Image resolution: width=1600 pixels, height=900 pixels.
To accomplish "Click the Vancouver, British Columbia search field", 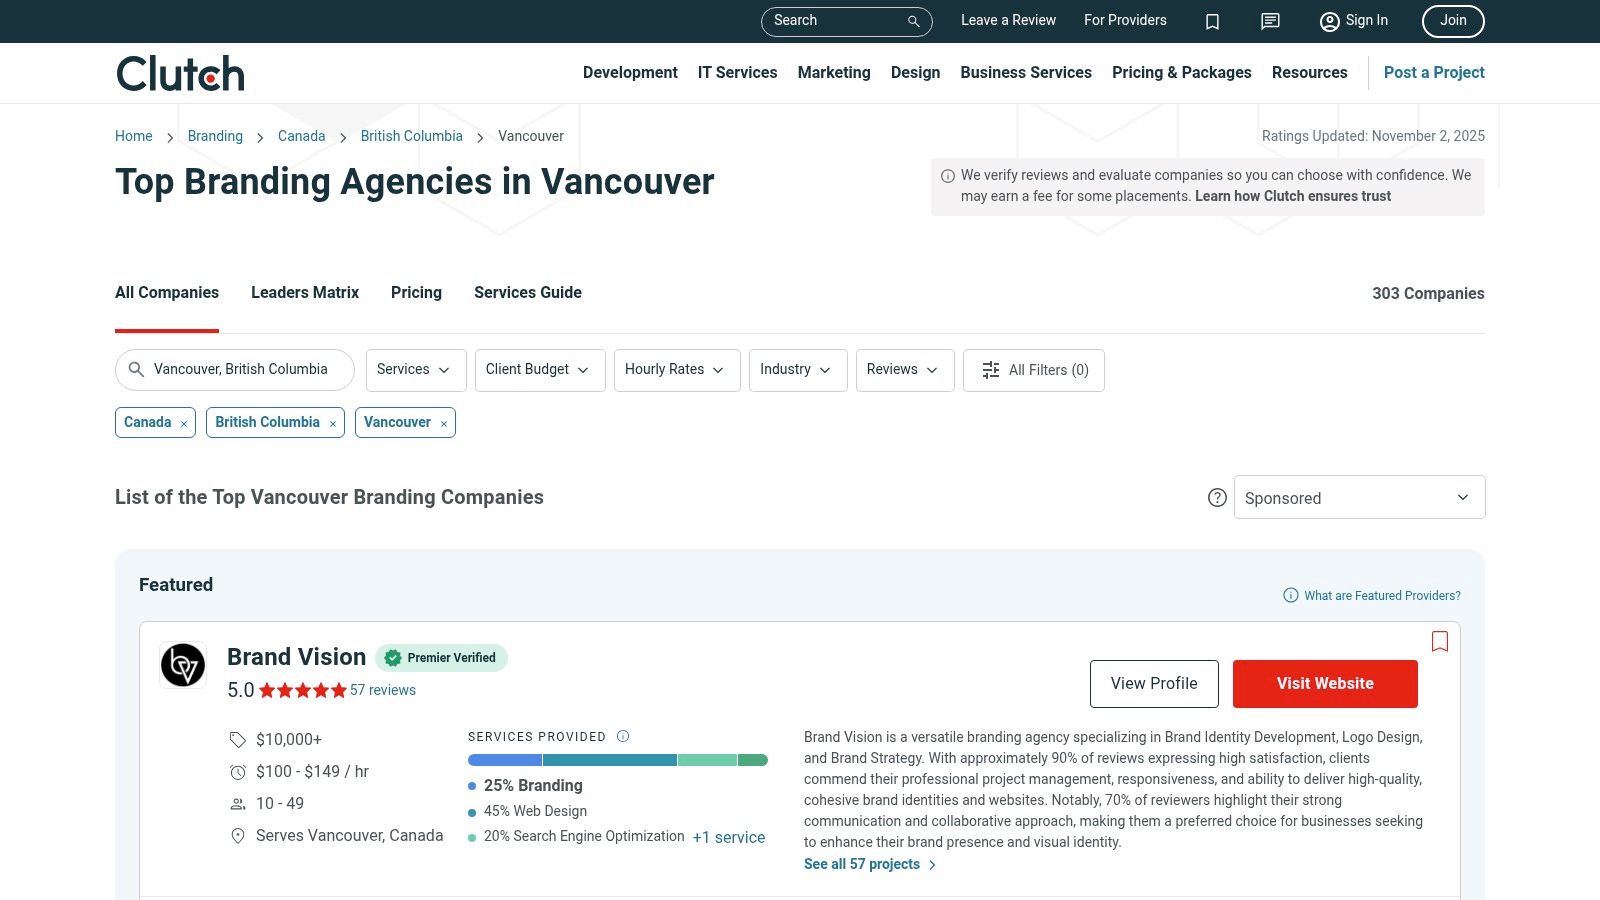I will (235, 369).
